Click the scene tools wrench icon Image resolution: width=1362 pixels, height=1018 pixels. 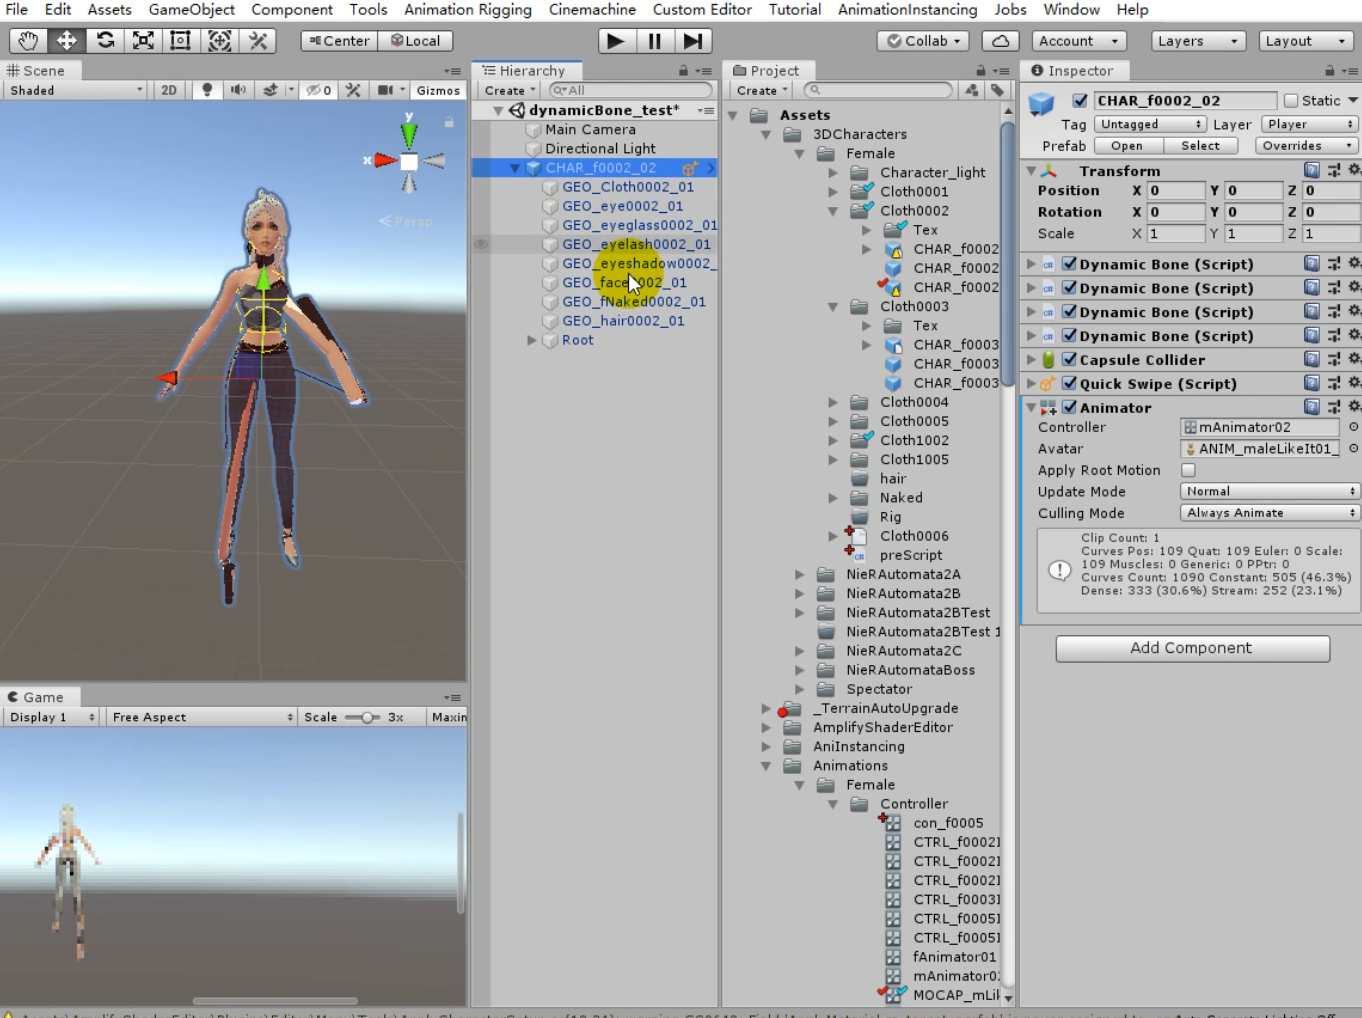(x=353, y=90)
